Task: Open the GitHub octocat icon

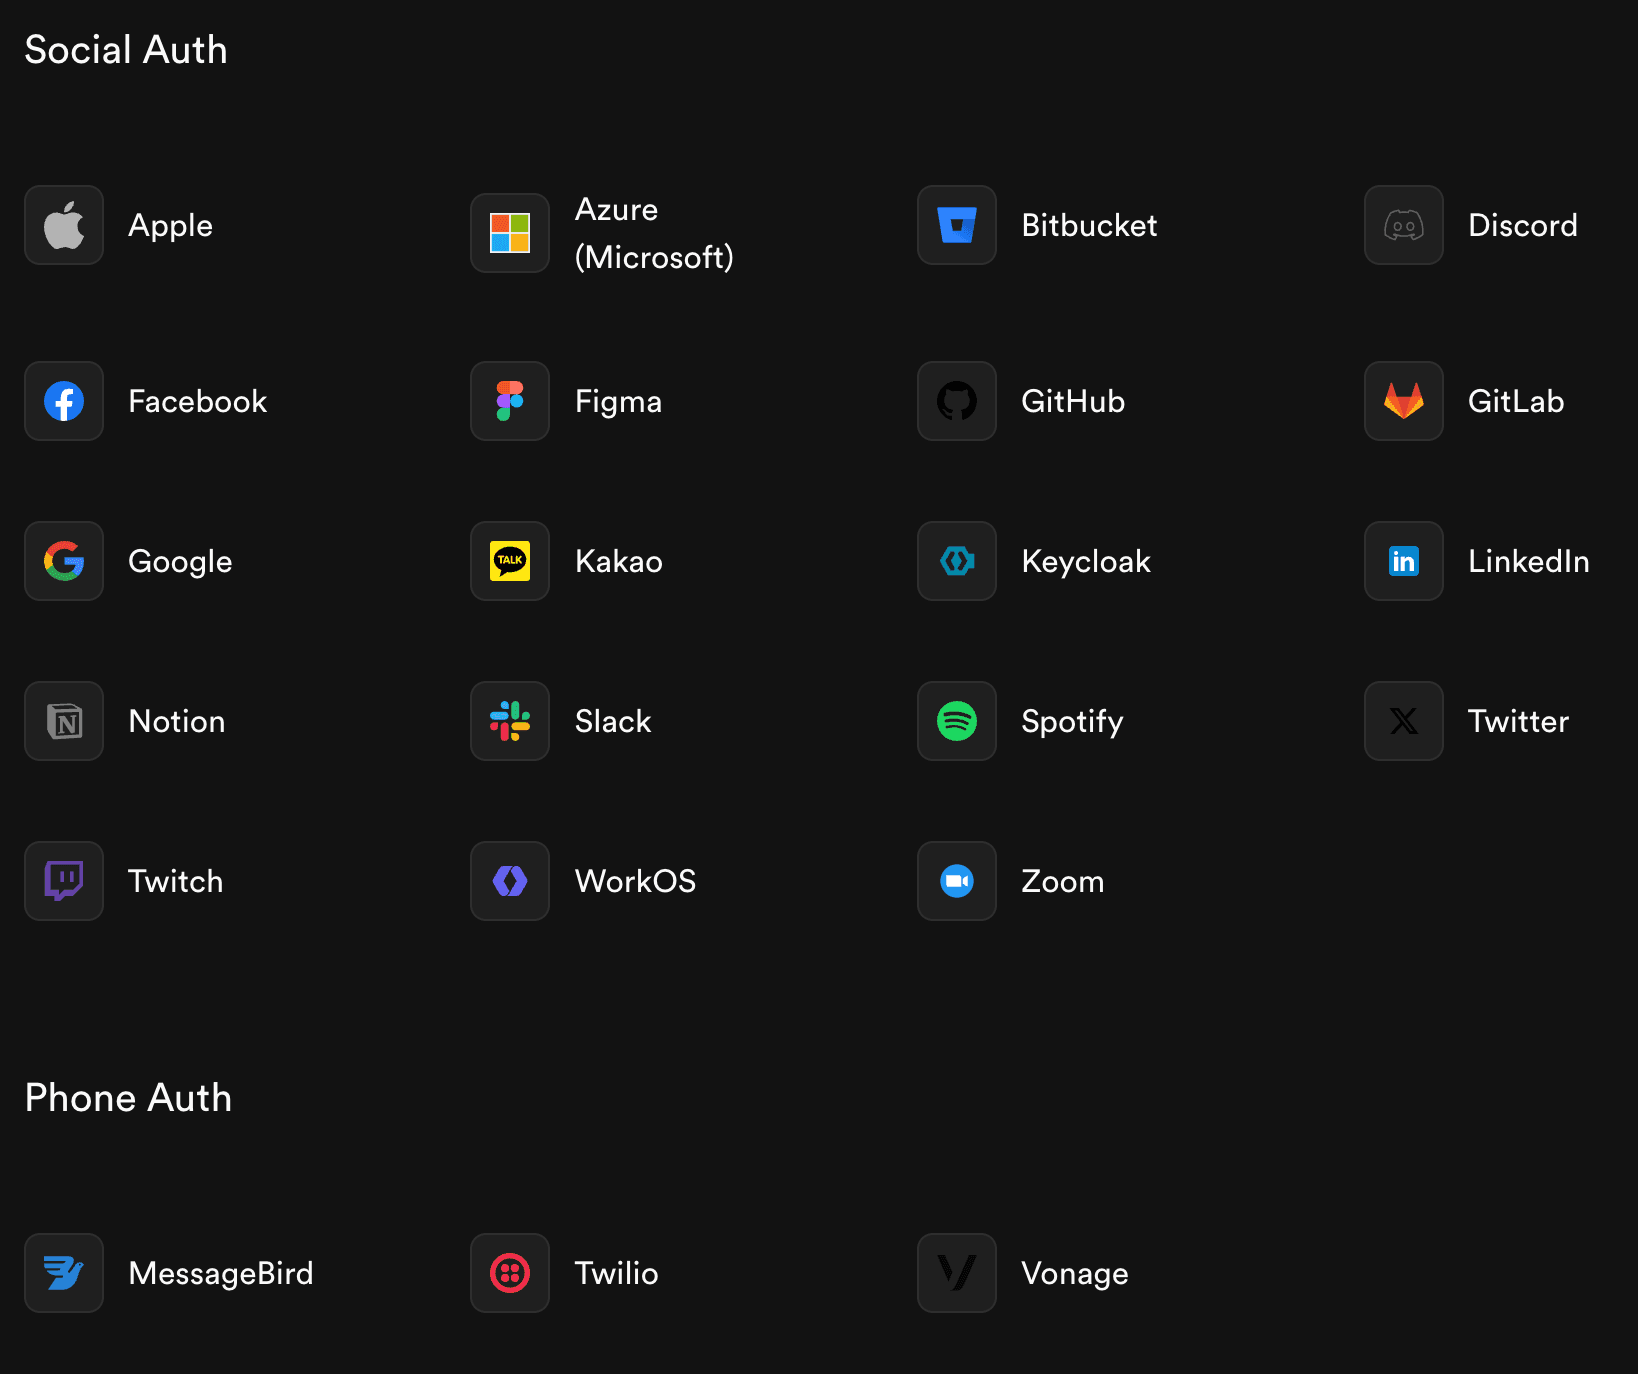Action: 957,401
